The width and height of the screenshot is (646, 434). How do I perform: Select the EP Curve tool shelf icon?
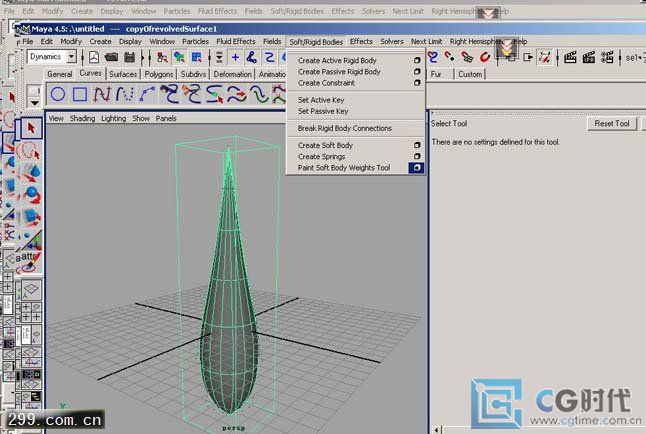pyautogui.click(x=102, y=94)
